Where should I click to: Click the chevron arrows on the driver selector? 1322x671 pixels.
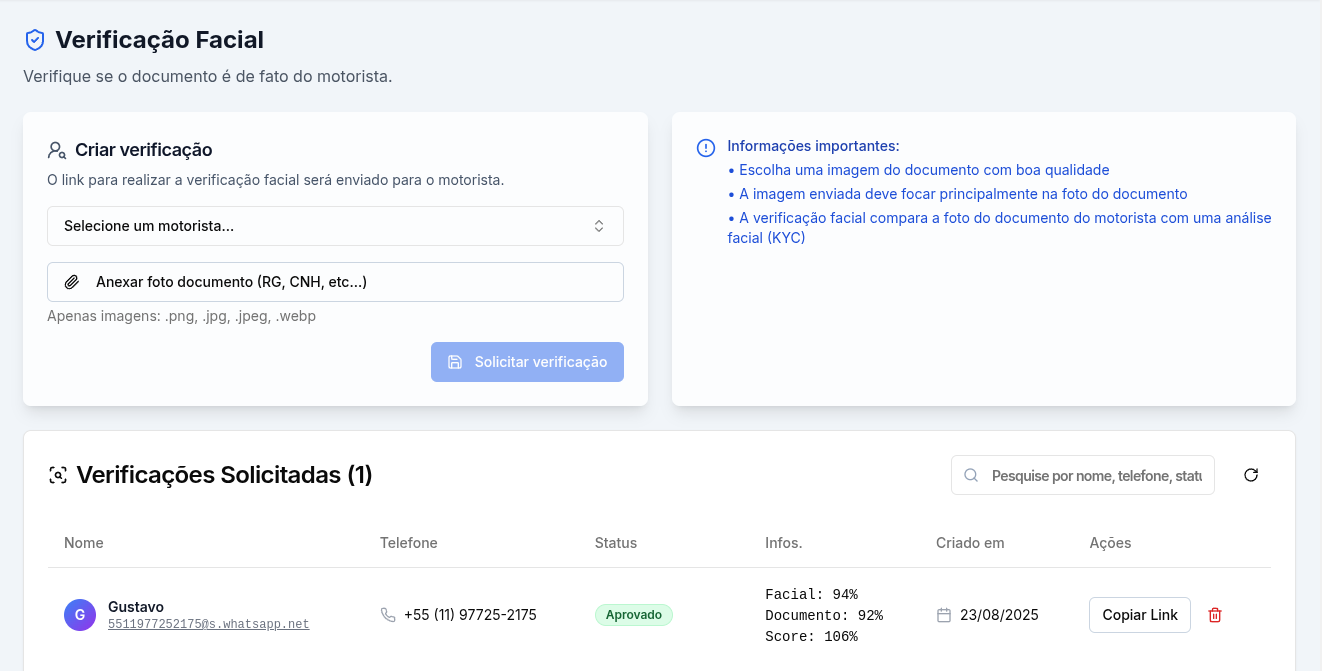click(599, 226)
